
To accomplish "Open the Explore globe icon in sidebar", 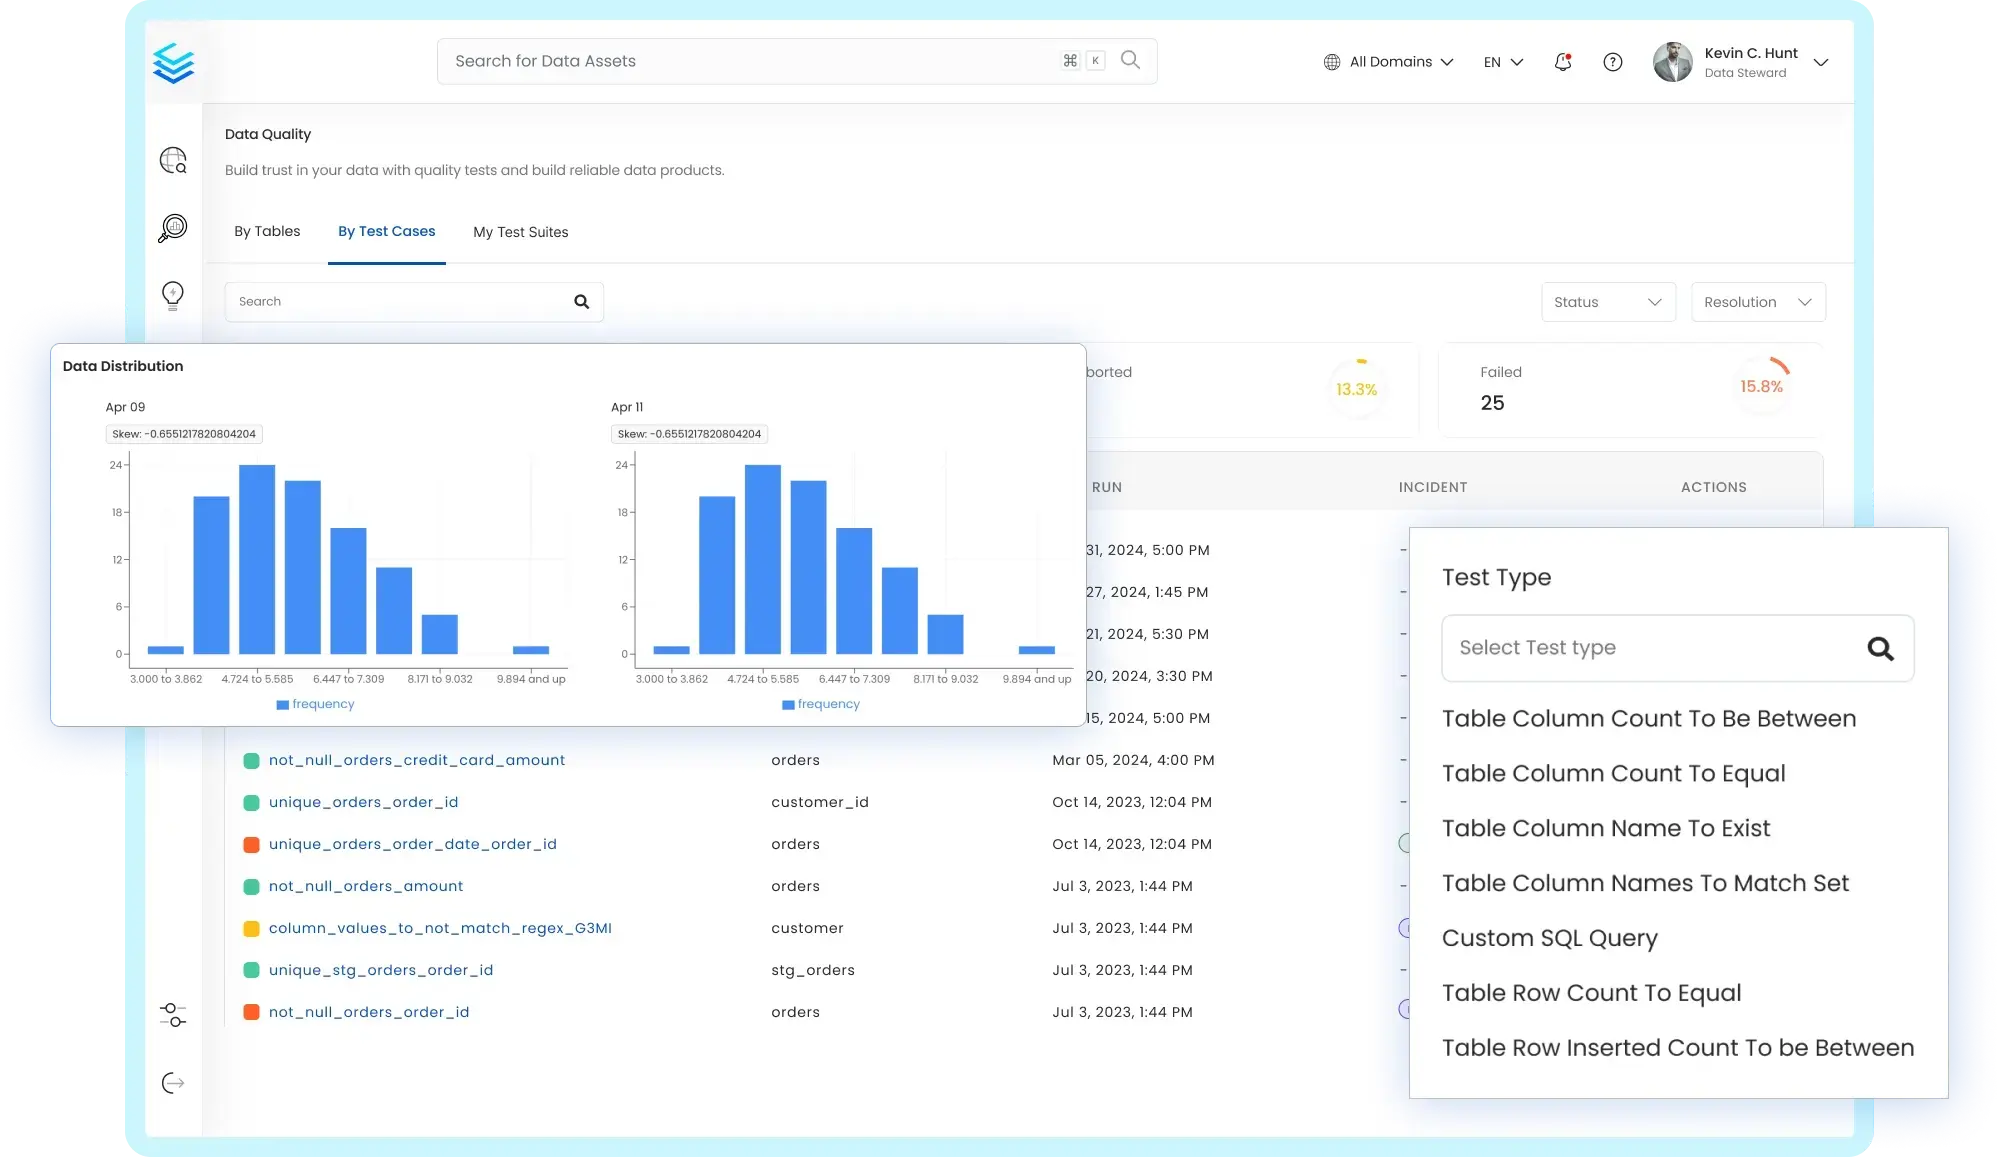I will tap(173, 160).
